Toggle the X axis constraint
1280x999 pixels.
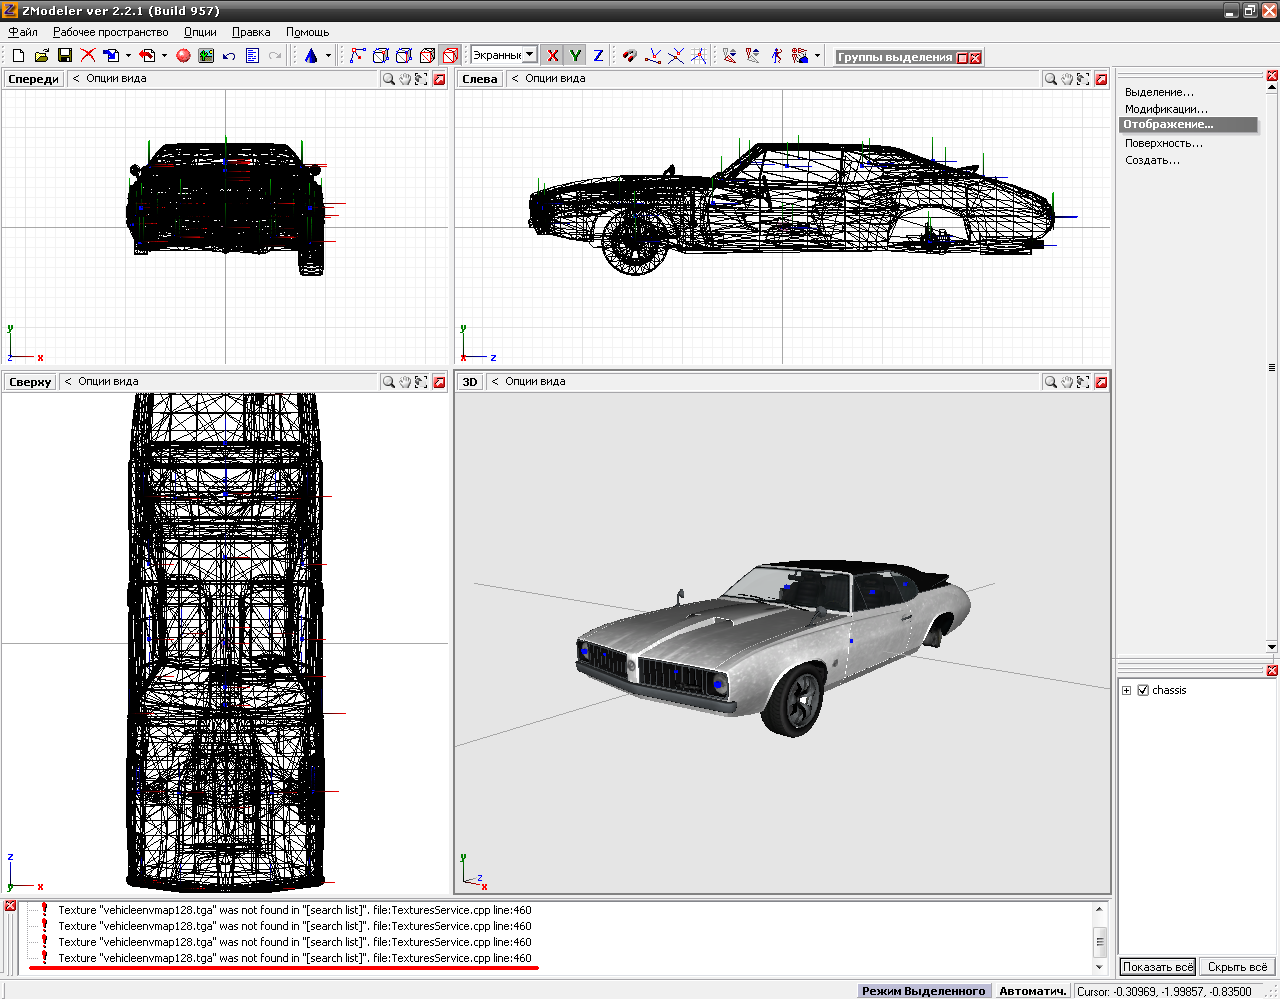tap(552, 56)
